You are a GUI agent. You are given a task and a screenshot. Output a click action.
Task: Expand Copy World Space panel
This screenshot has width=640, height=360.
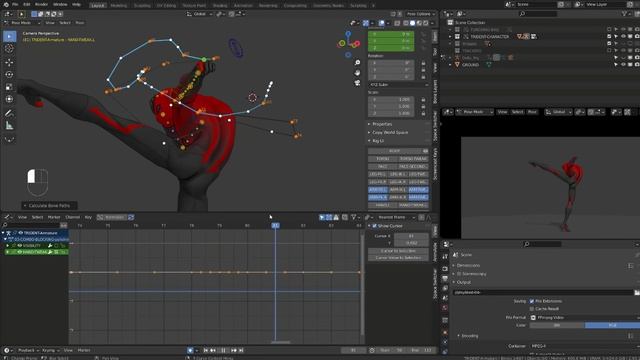pyautogui.click(x=390, y=133)
